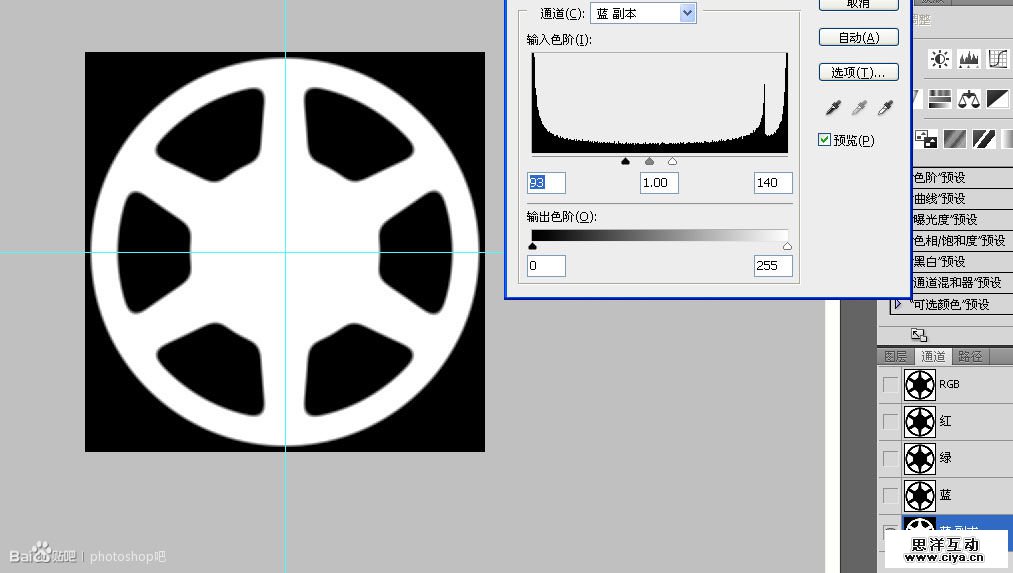The width and height of the screenshot is (1013, 573).
Task: Click the 自动(A) button
Action: pyautogui.click(x=858, y=38)
